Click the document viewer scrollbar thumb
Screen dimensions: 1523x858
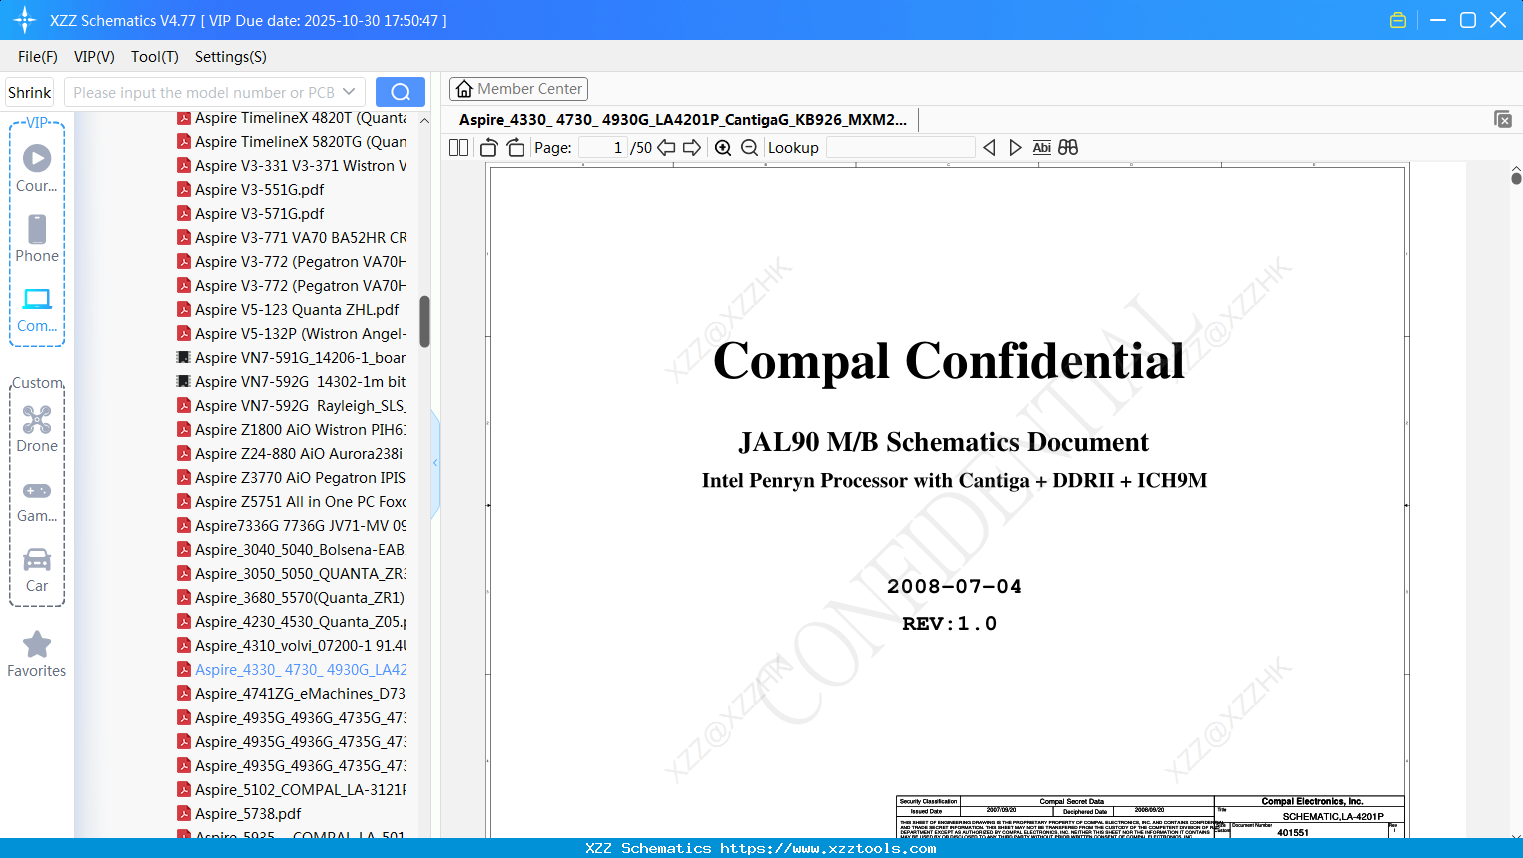(1516, 179)
